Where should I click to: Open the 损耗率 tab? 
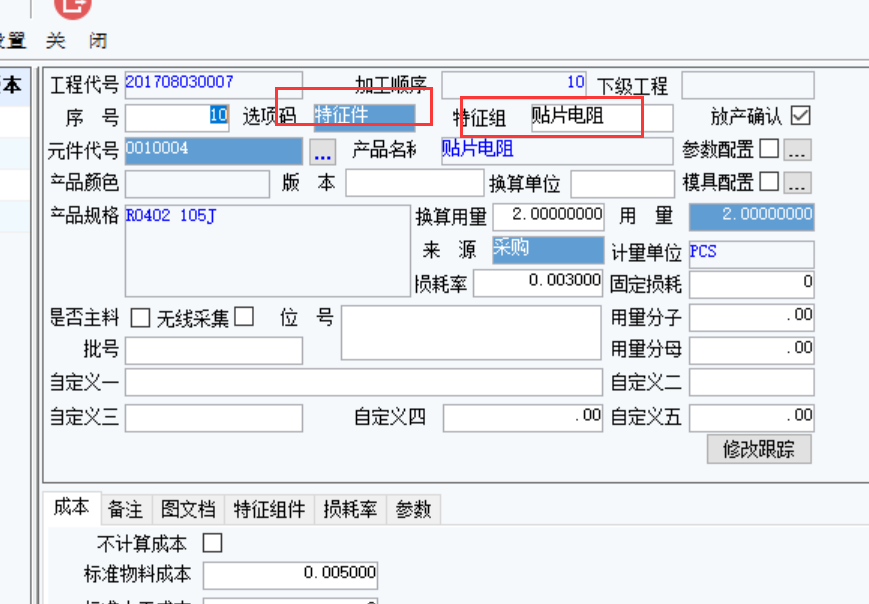350,509
